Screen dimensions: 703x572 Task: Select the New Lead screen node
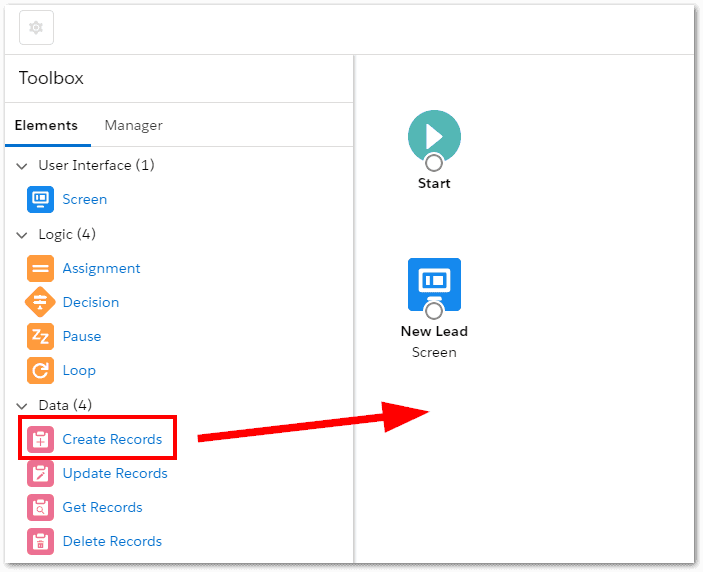pyautogui.click(x=434, y=283)
